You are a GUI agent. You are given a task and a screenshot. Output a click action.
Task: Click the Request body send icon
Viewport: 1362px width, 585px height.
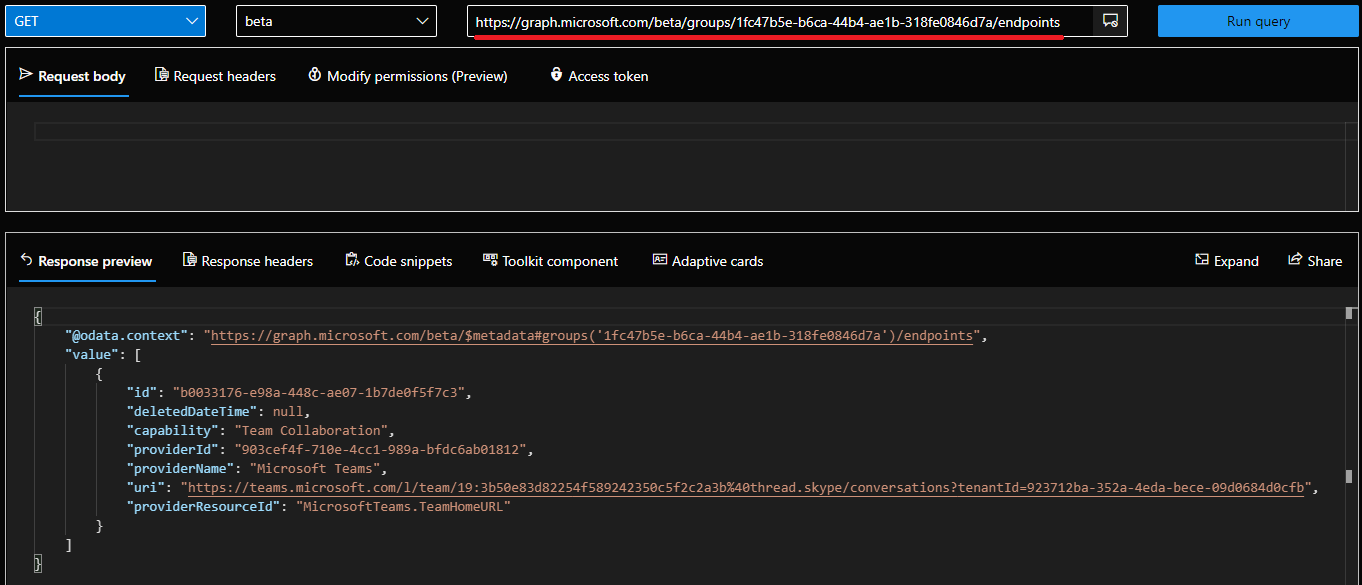coord(26,75)
